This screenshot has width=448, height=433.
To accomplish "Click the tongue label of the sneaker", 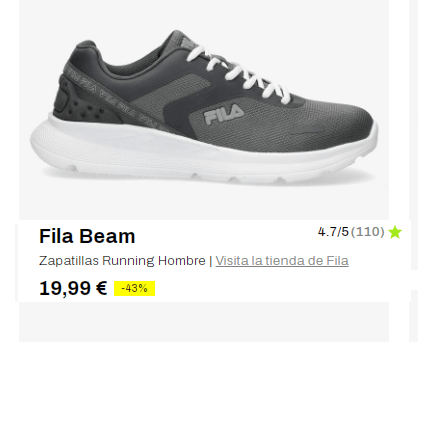I will (x=188, y=43).
